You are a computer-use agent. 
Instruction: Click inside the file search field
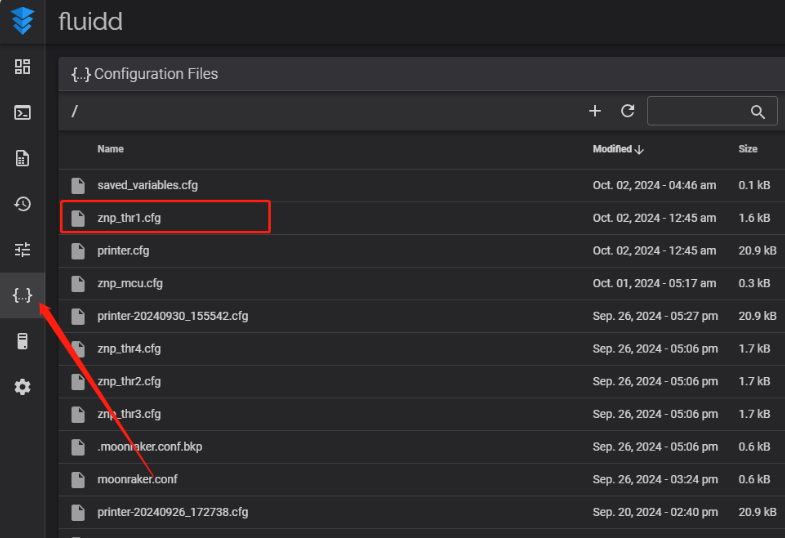tap(697, 111)
